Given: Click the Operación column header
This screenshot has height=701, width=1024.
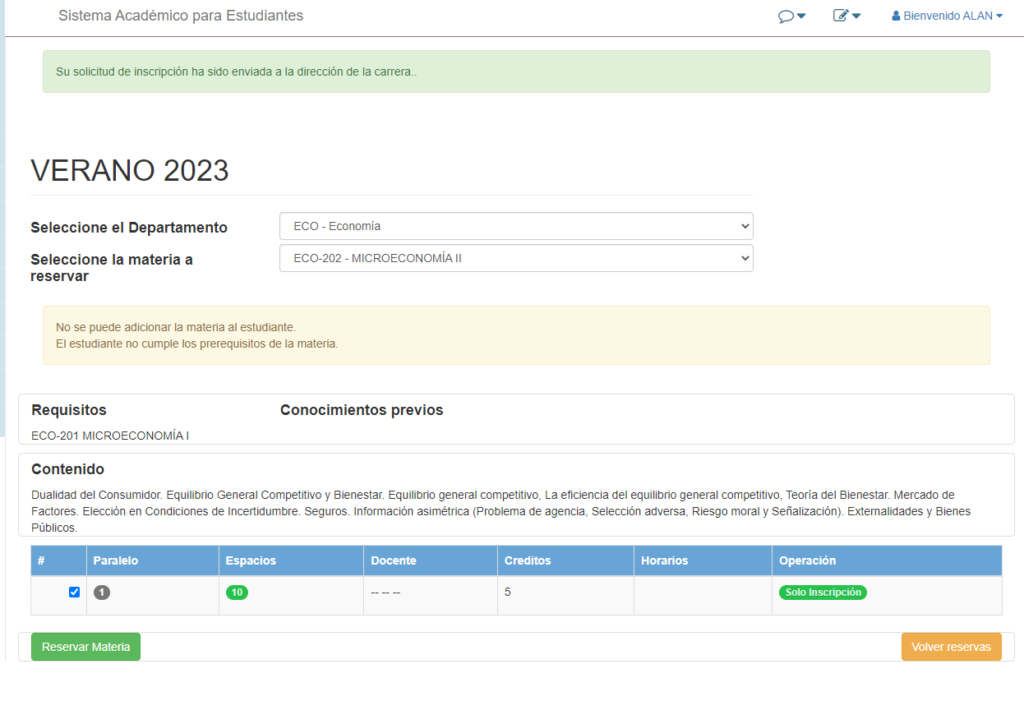Looking at the screenshot, I should [x=807, y=560].
